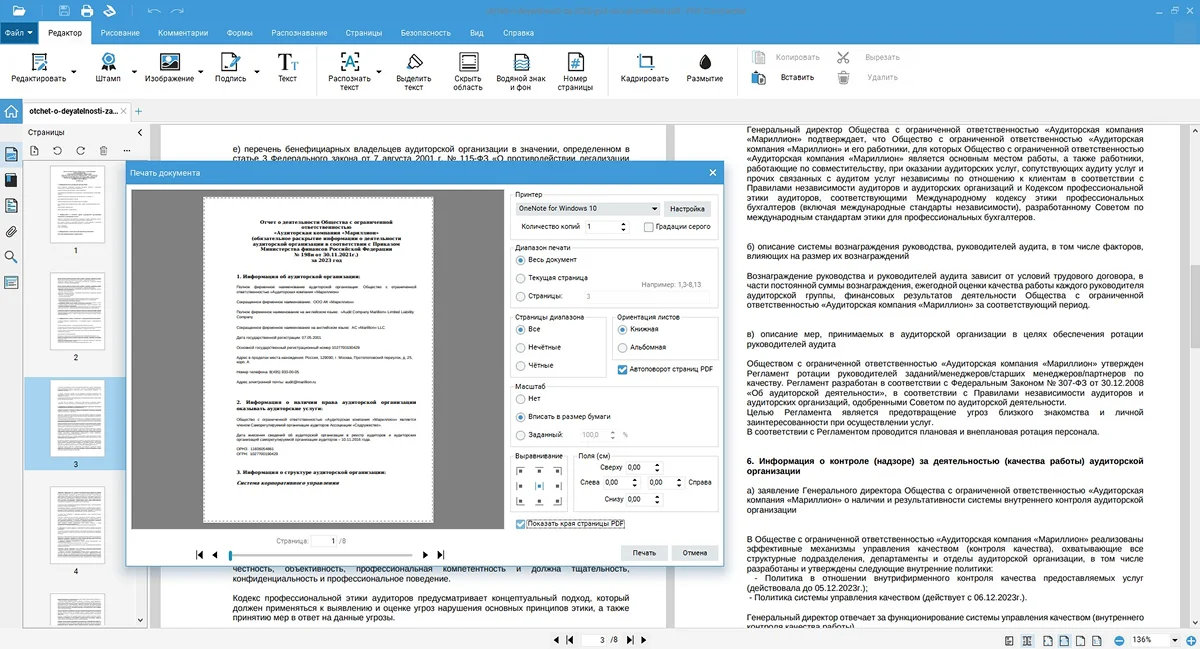Open the Распознавание tab
Screen dimensions: 1200x649
point(298,32)
